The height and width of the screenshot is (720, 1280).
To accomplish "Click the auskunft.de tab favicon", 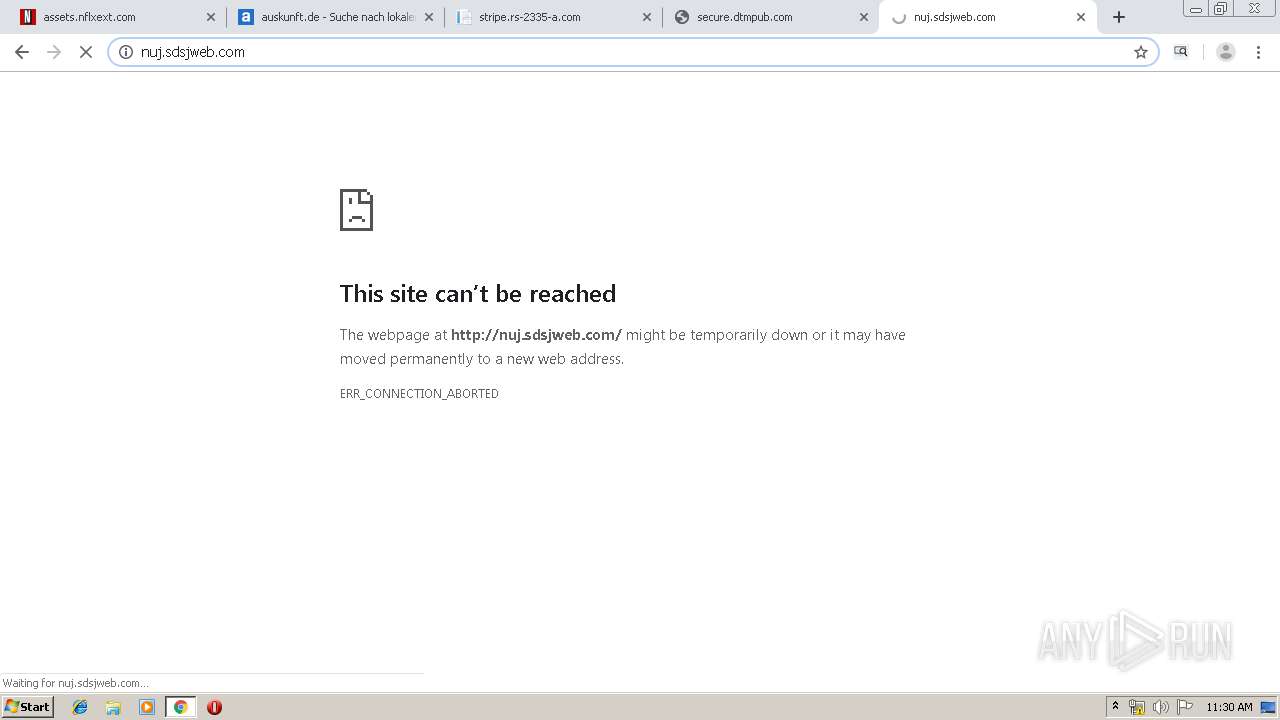I will tap(246, 17).
